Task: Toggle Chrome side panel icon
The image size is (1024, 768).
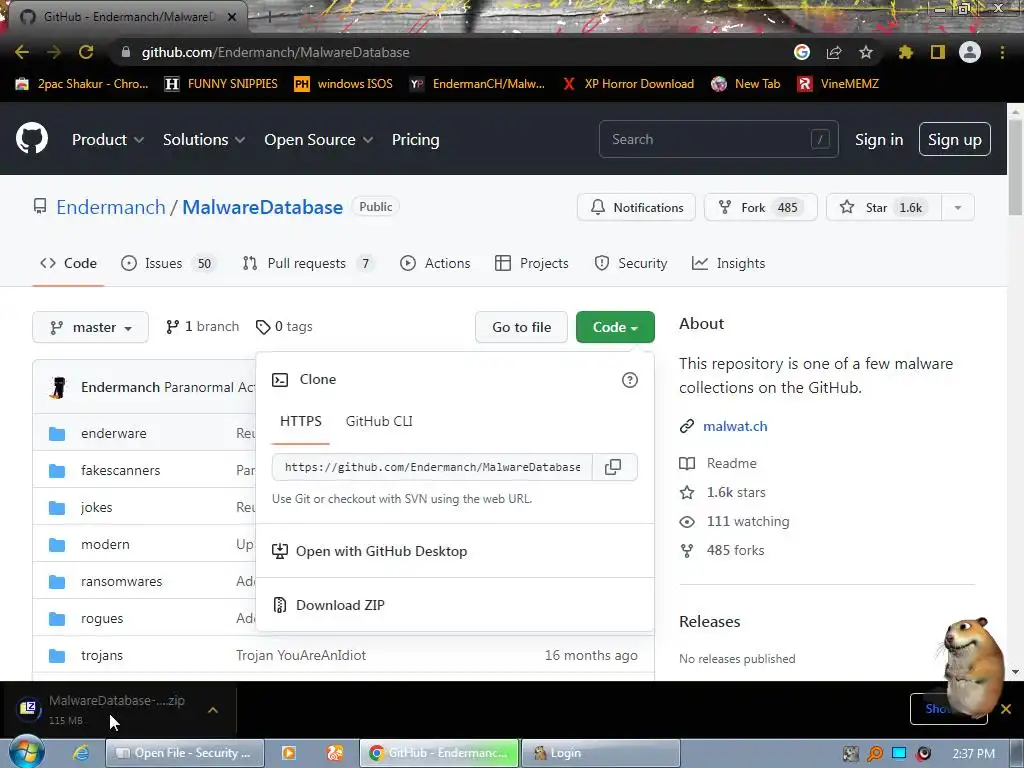Action: 938,52
